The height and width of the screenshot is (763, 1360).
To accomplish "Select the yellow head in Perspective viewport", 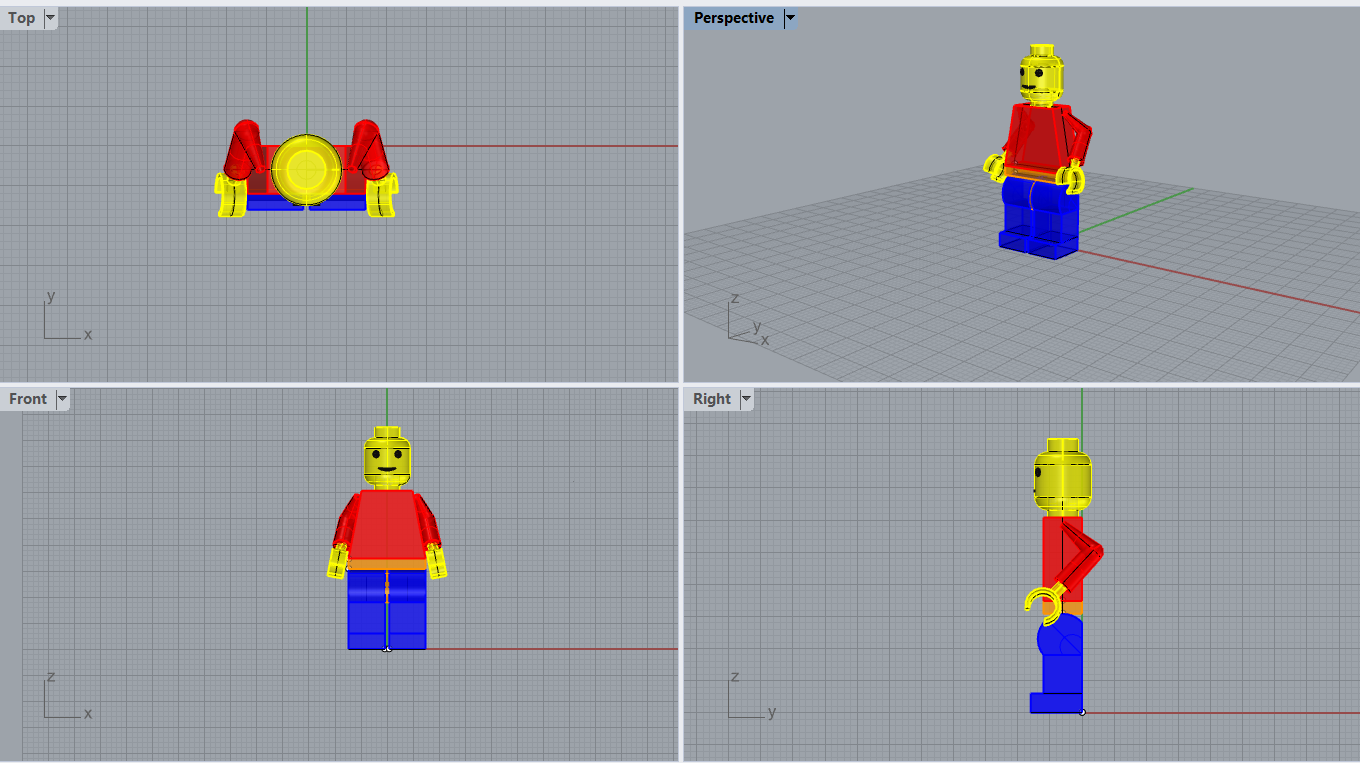I will [x=1041, y=75].
